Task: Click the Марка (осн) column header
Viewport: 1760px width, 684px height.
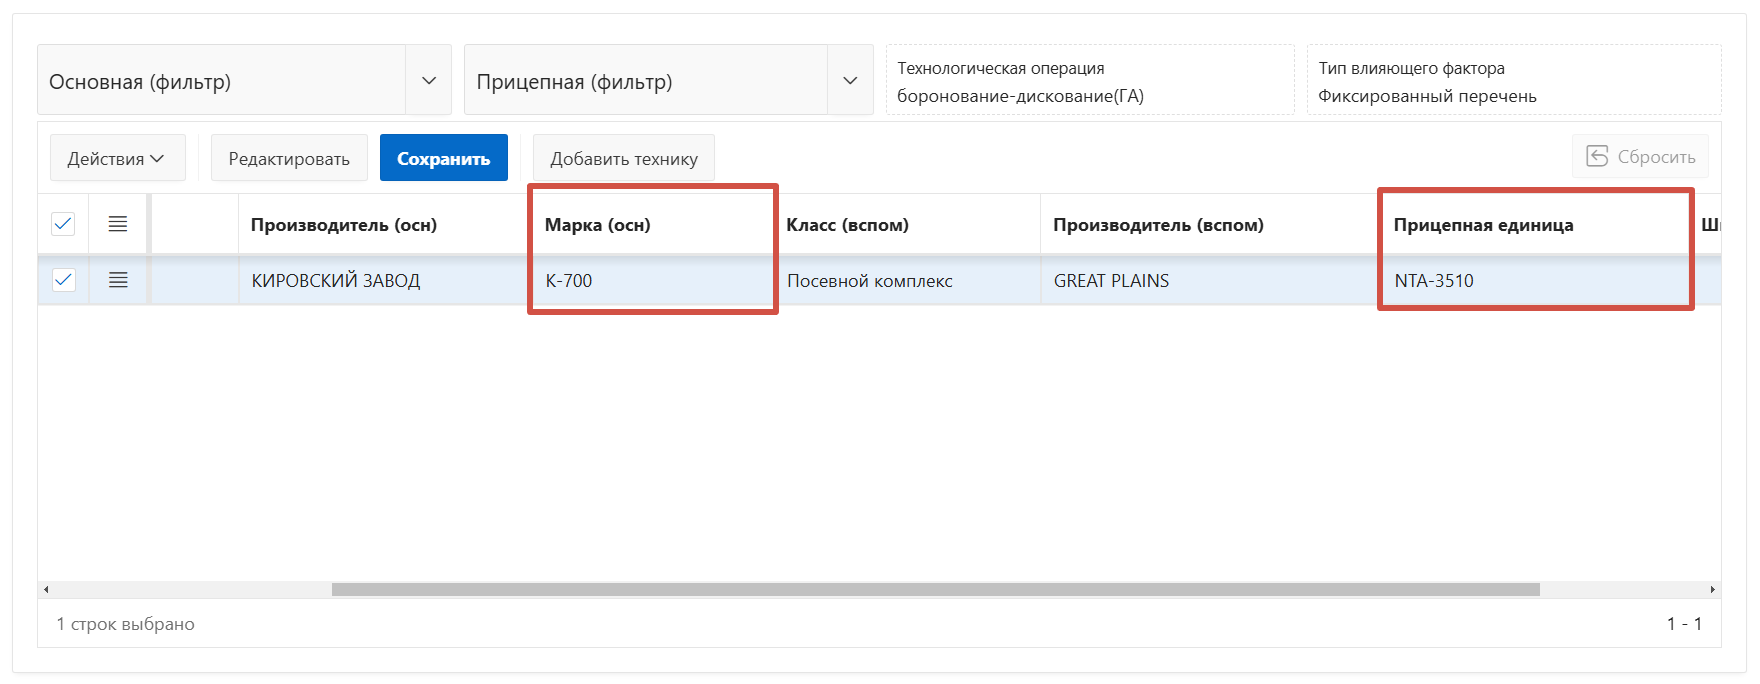Action: coord(598,225)
